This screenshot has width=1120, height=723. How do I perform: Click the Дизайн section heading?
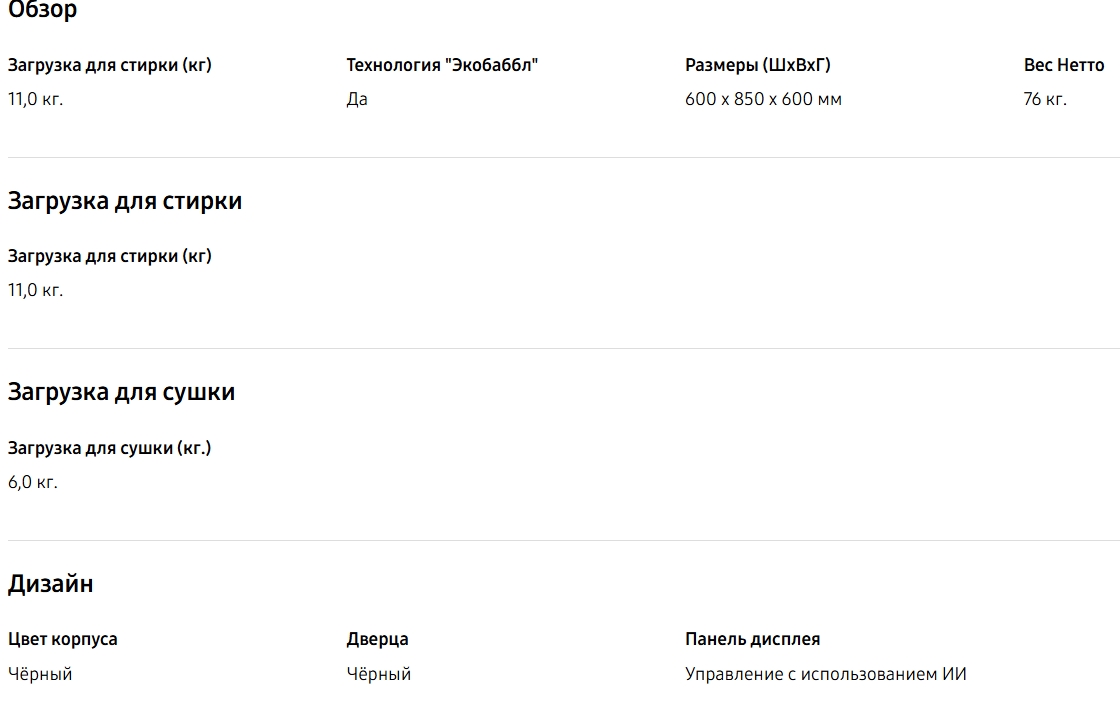click(x=50, y=584)
